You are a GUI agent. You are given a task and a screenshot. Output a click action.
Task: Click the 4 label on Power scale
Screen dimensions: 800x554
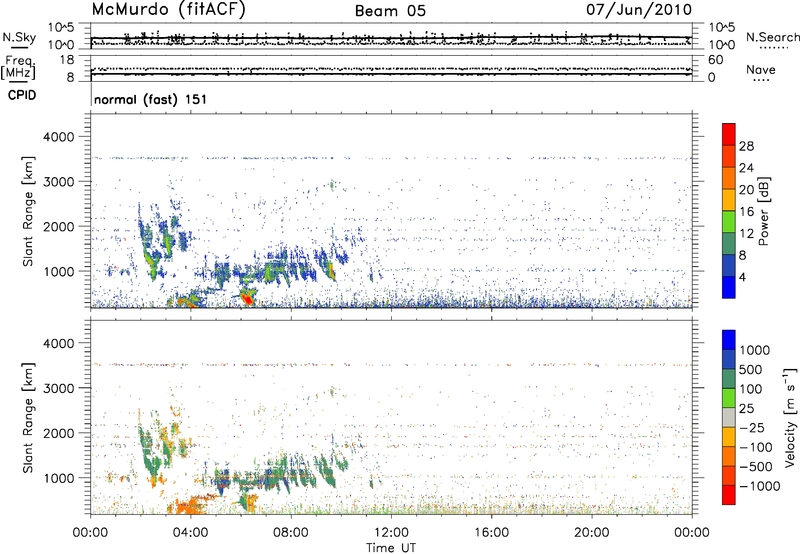(x=742, y=278)
